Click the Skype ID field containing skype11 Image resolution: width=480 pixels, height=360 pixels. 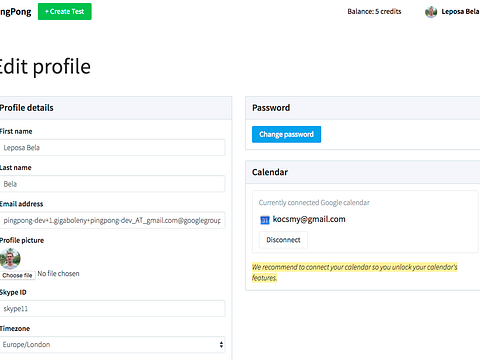(112, 309)
